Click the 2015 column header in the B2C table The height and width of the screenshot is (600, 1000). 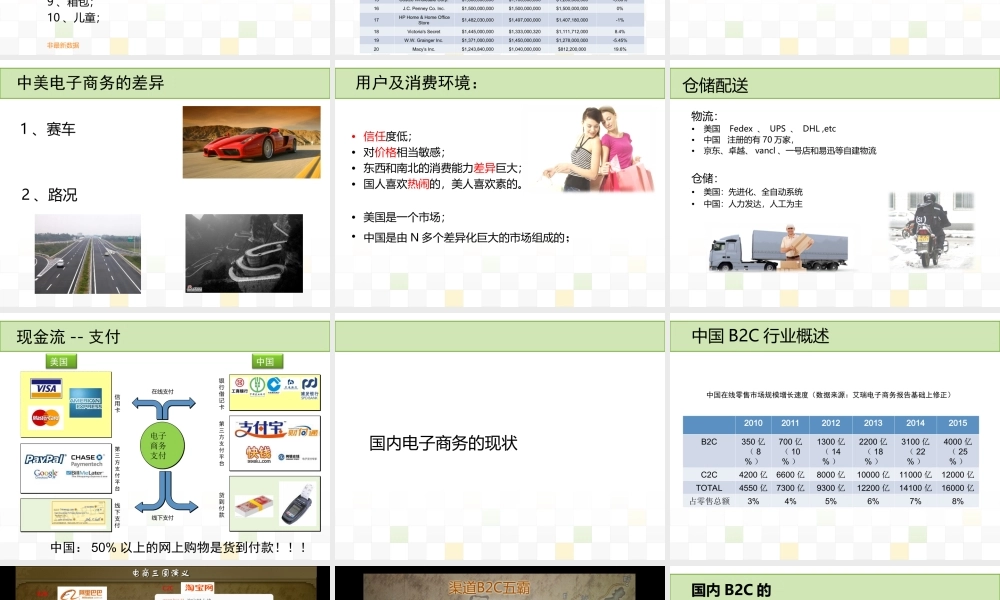(957, 423)
